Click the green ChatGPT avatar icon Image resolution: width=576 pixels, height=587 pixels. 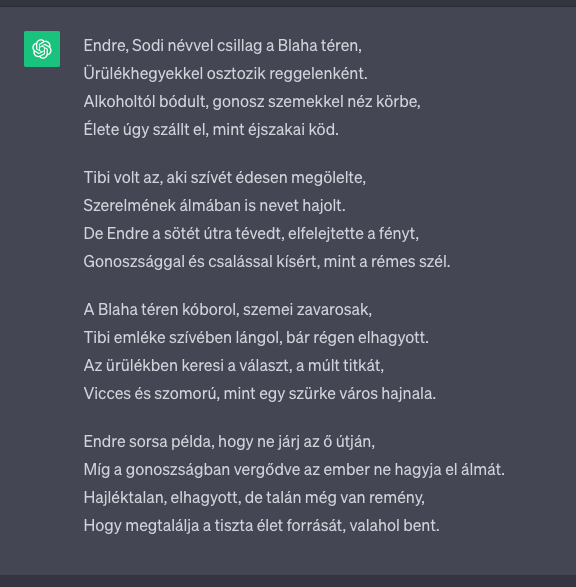pos(42,49)
